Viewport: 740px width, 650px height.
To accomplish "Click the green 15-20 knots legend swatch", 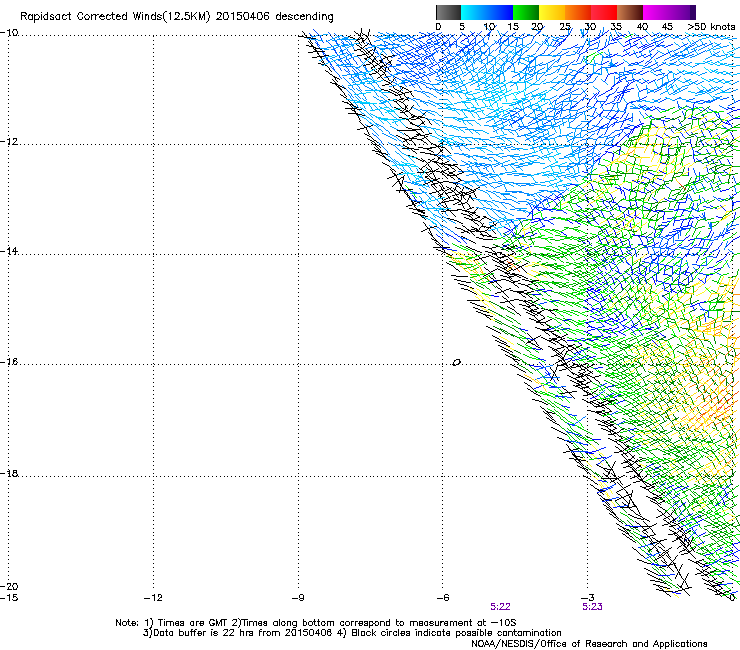I will click(526, 12).
